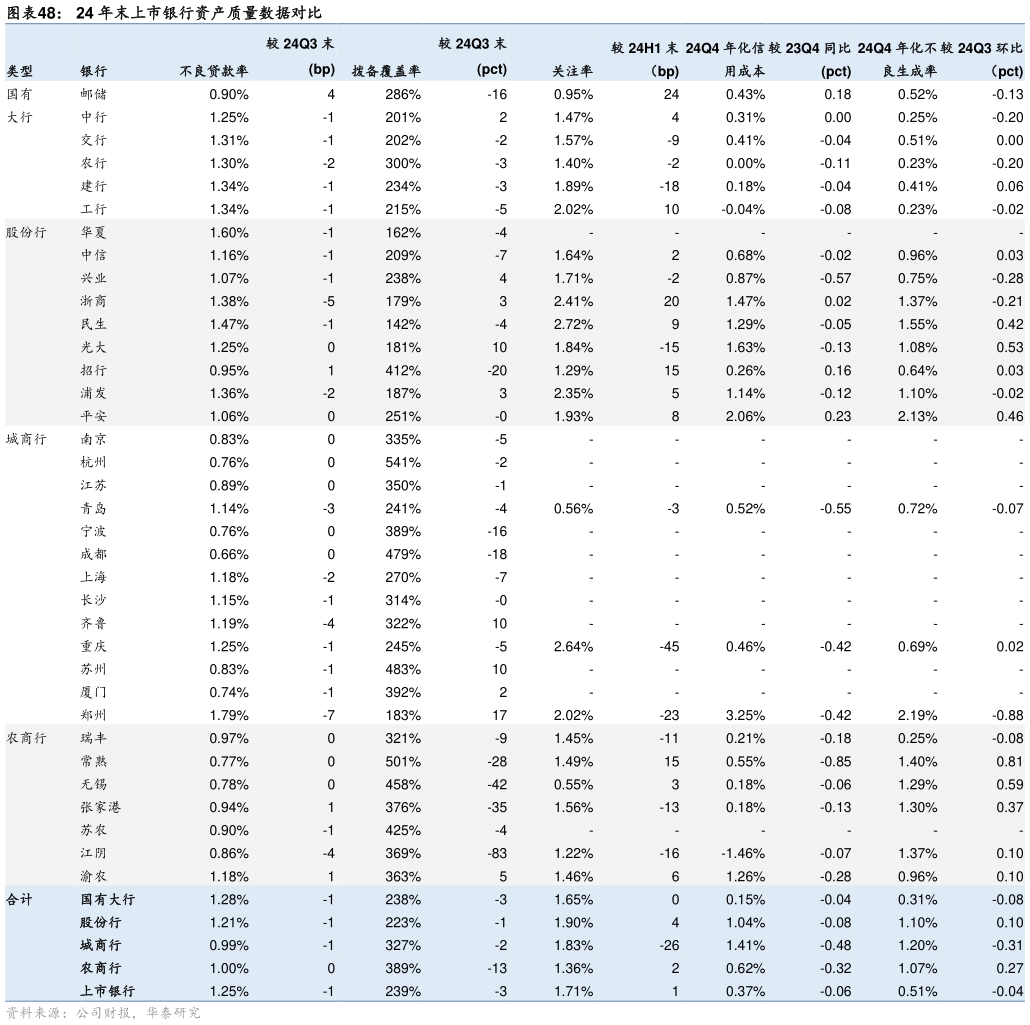Select the 银行 column header
1030x1025 pixels.
click(94, 71)
